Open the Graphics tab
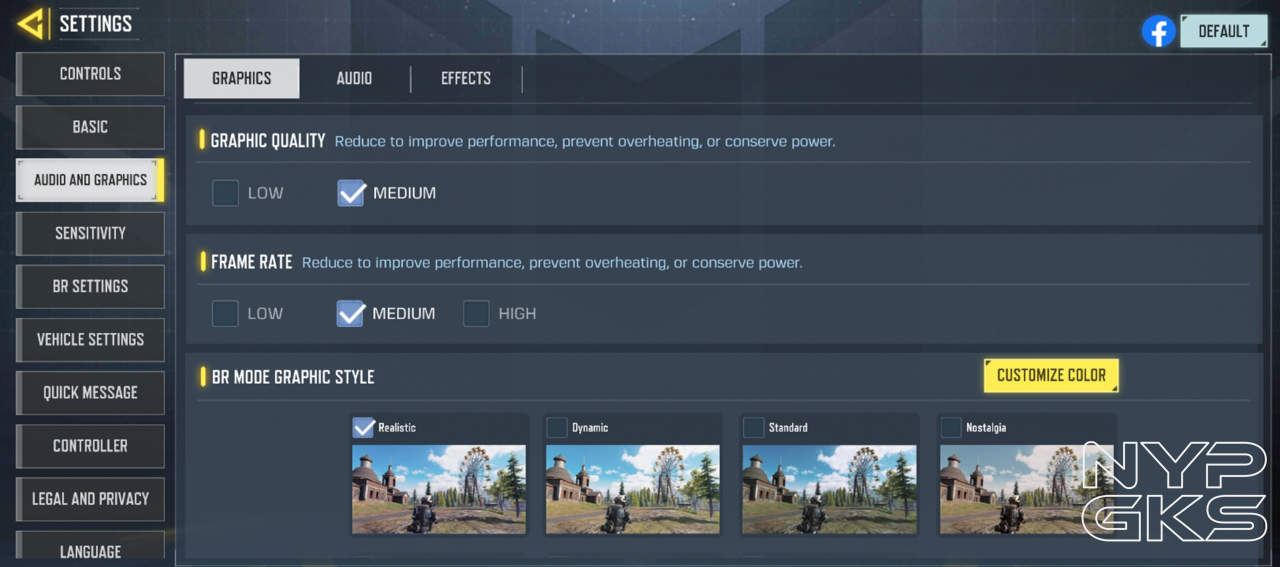This screenshot has height=567, width=1280. click(241, 78)
